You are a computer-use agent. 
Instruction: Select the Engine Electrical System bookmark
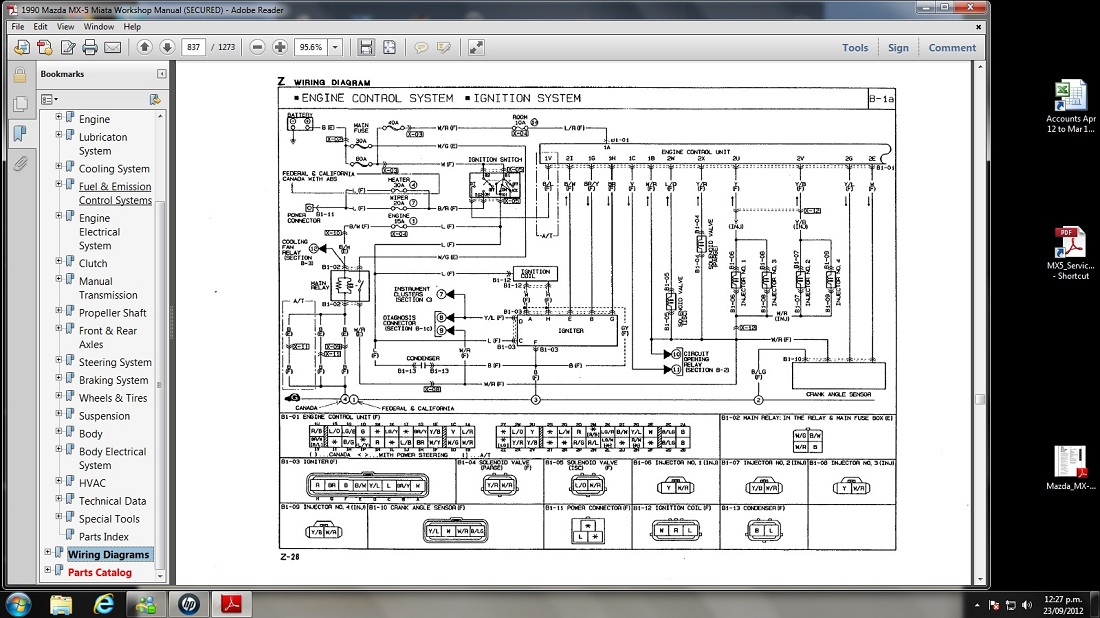[x=99, y=231]
